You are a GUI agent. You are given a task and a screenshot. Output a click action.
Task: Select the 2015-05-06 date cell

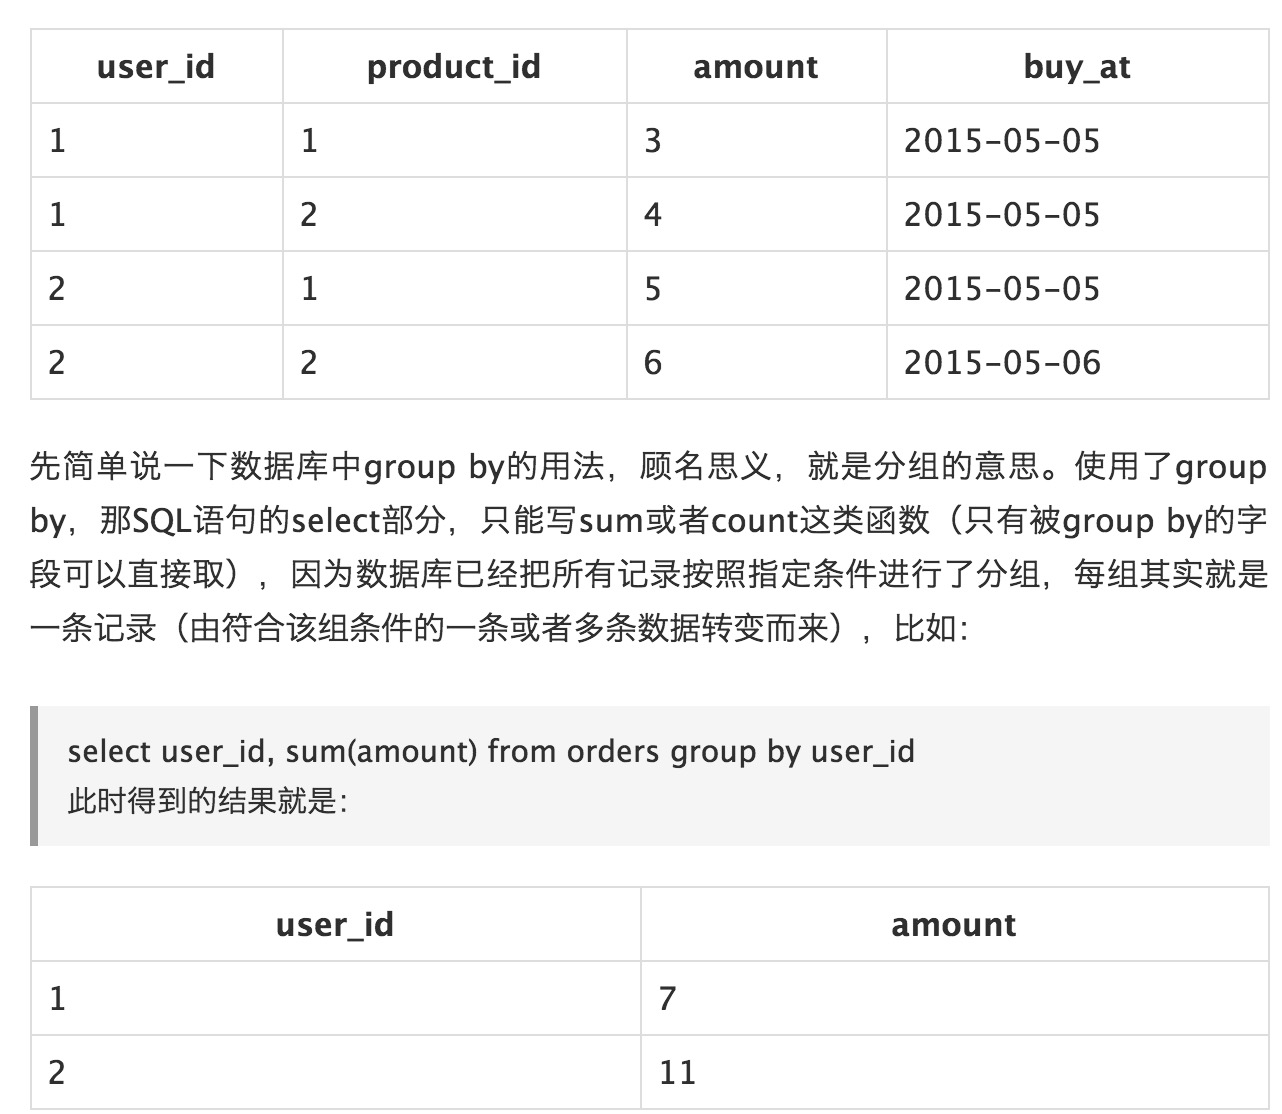tap(1077, 362)
